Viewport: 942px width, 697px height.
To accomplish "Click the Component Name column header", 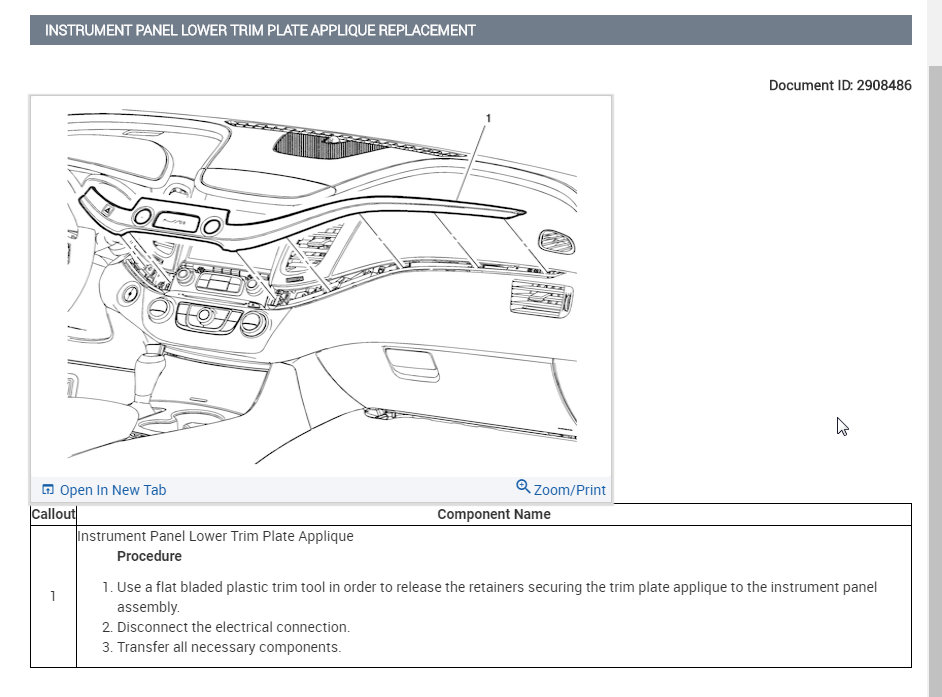I will [494, 514].
